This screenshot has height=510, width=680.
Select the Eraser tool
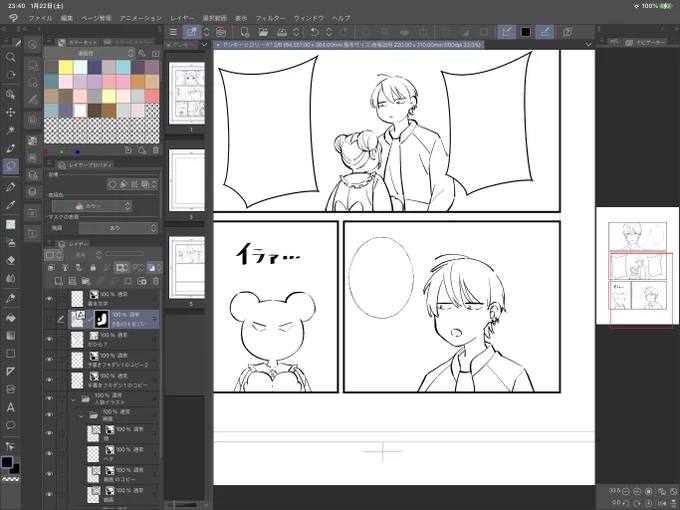pyautogui.click(x=10, y=260)
